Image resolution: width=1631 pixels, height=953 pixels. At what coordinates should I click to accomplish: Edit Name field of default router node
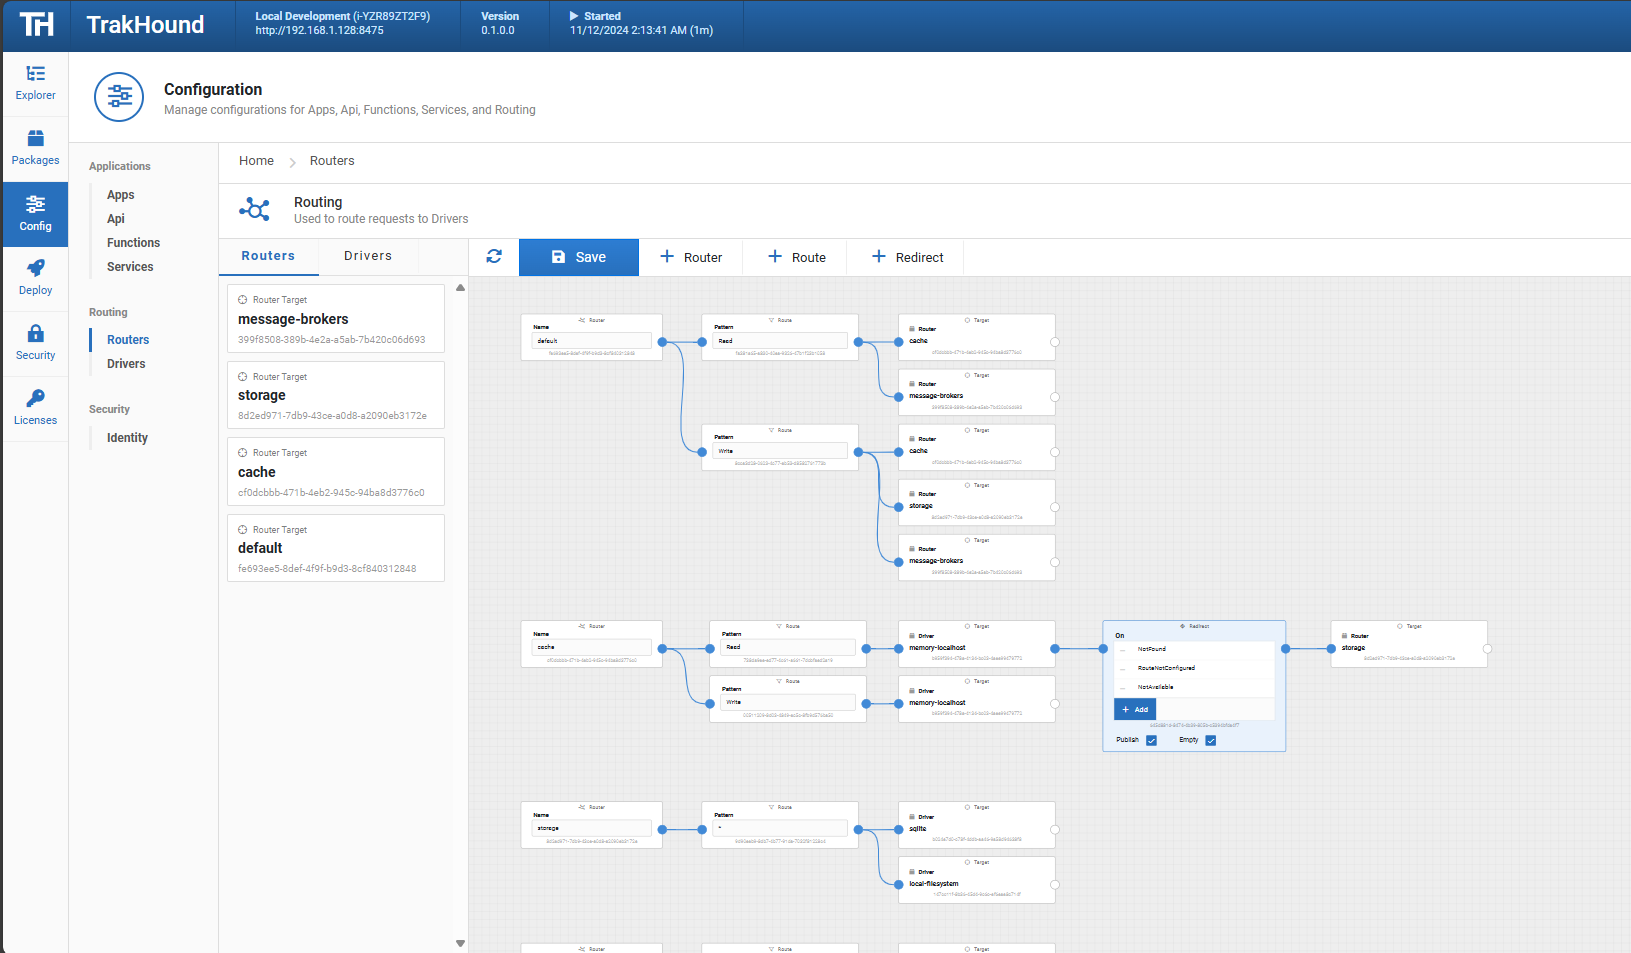pyautogui.click(x=591, y=341)
